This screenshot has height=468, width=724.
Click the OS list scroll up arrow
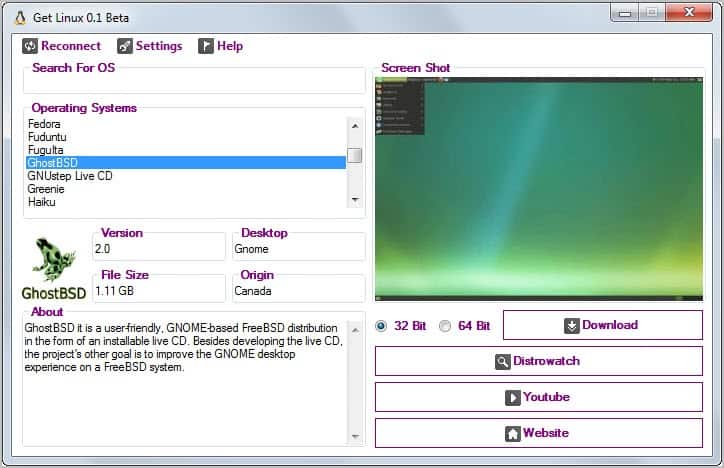tap(355, 126)
